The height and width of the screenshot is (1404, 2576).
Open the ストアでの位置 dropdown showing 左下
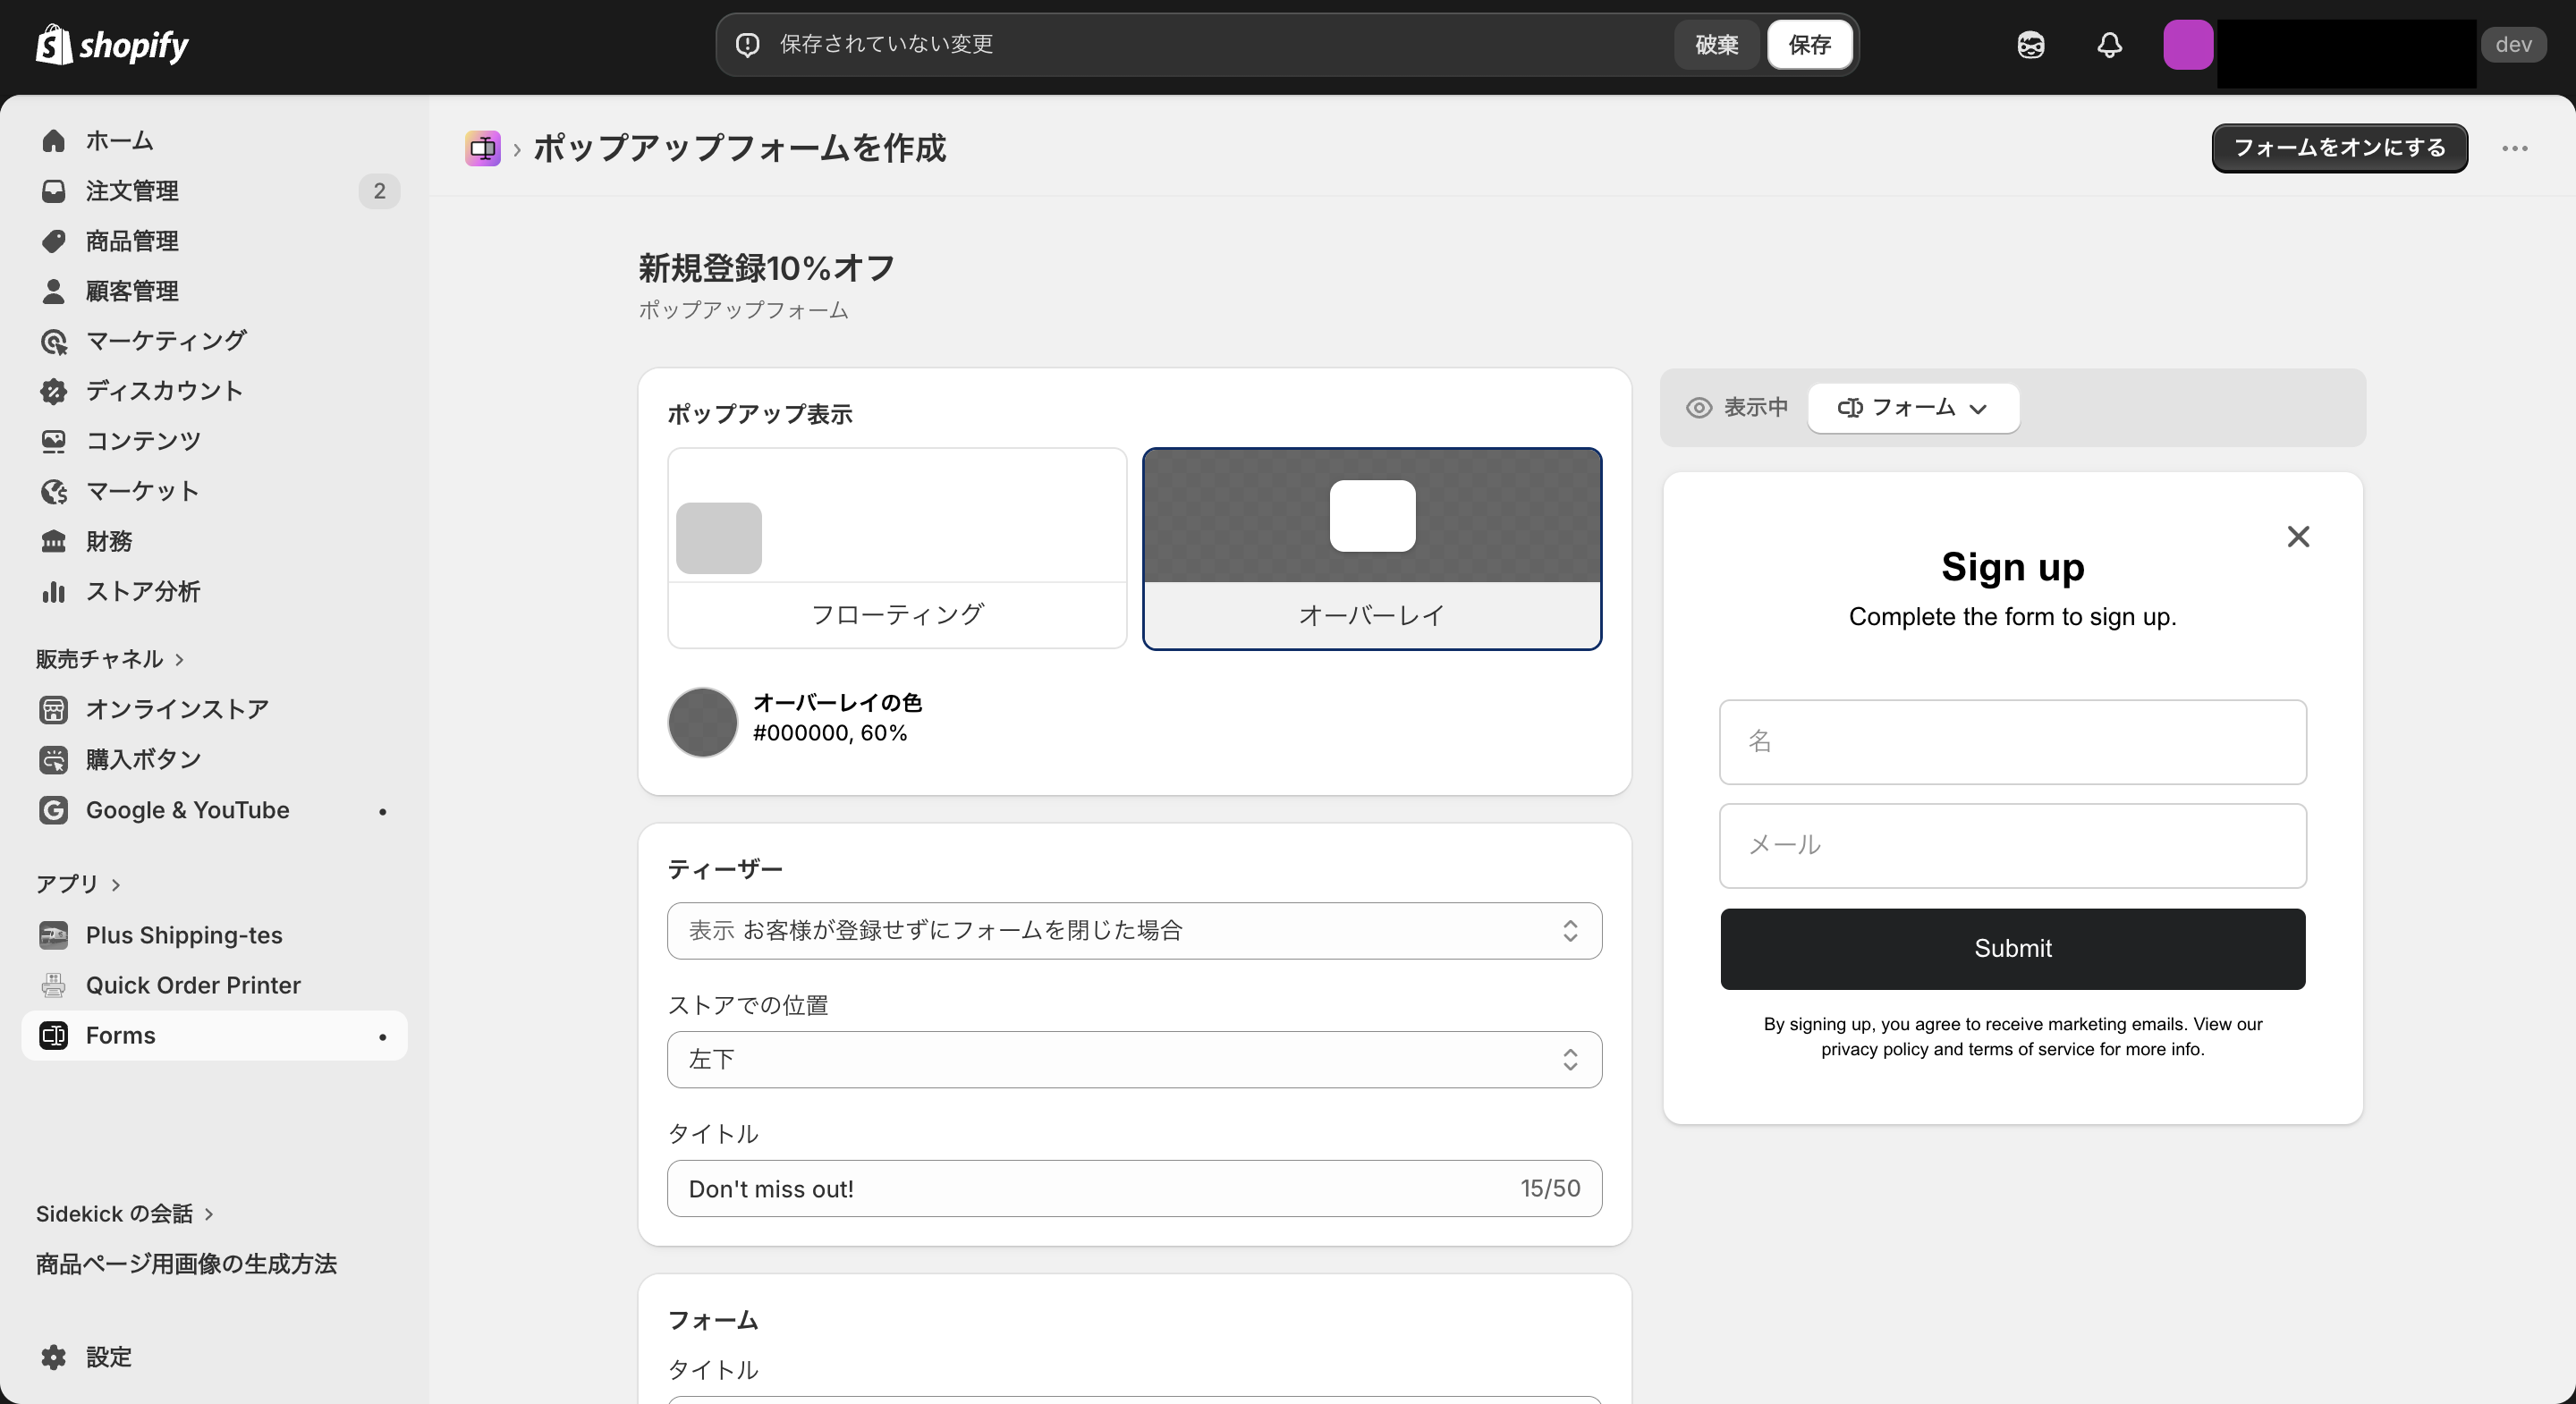point(1134,1059)
